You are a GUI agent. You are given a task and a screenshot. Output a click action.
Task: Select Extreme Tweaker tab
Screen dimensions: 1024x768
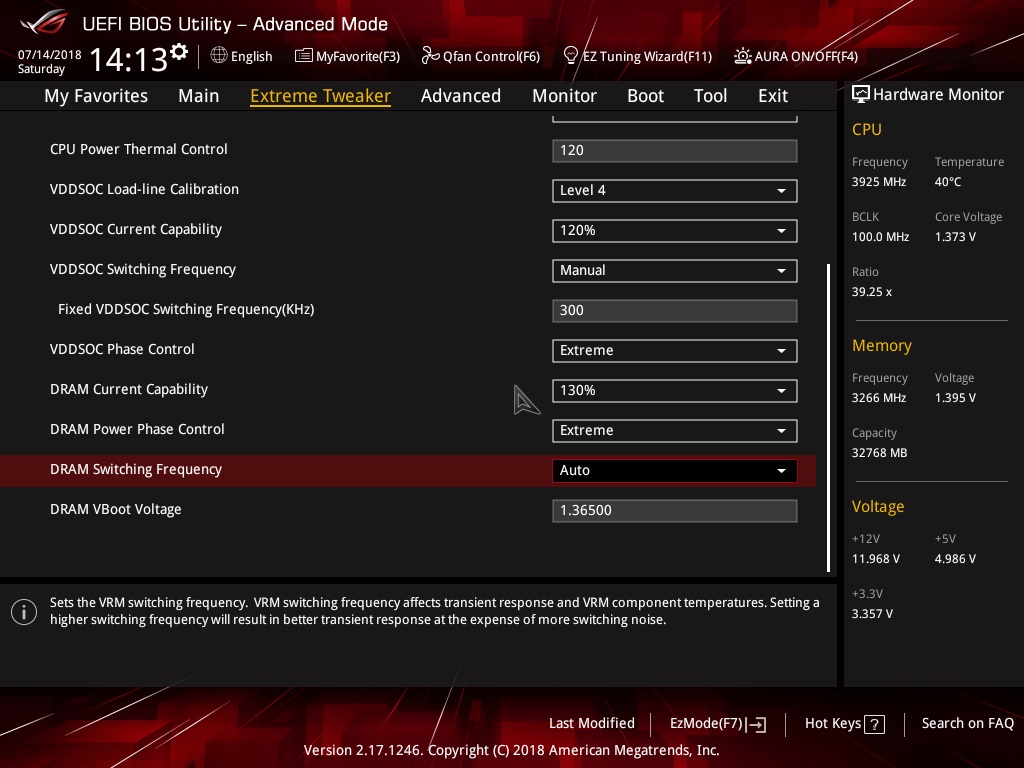coord(321,96)
